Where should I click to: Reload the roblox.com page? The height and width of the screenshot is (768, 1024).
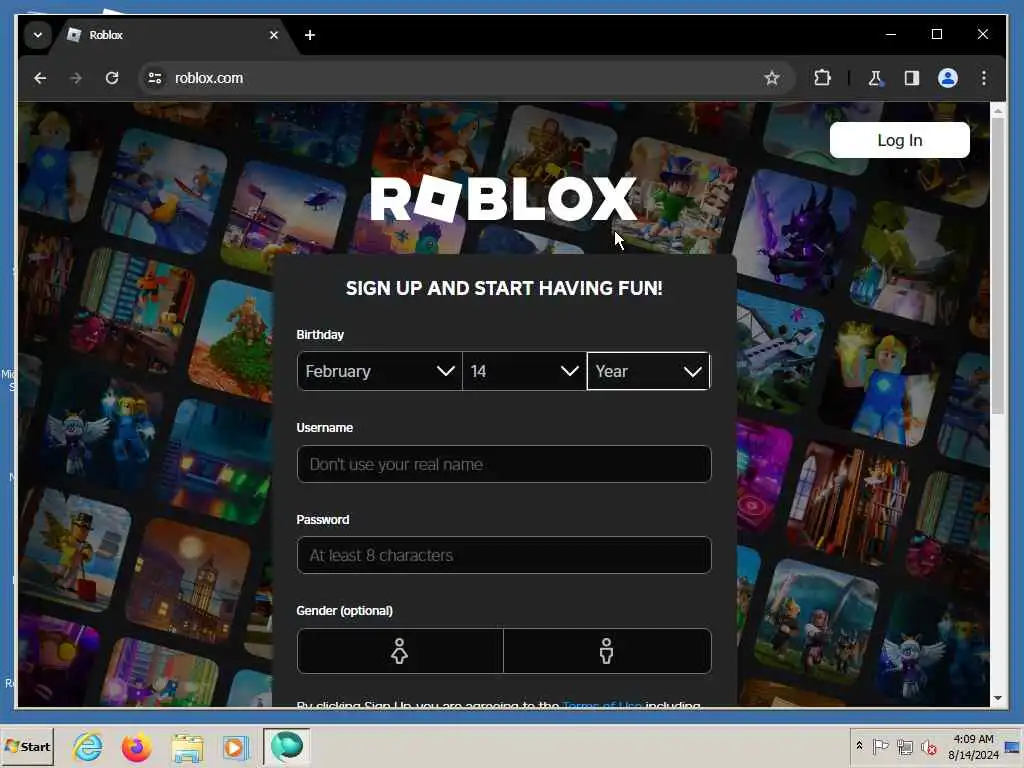(112, 78)
